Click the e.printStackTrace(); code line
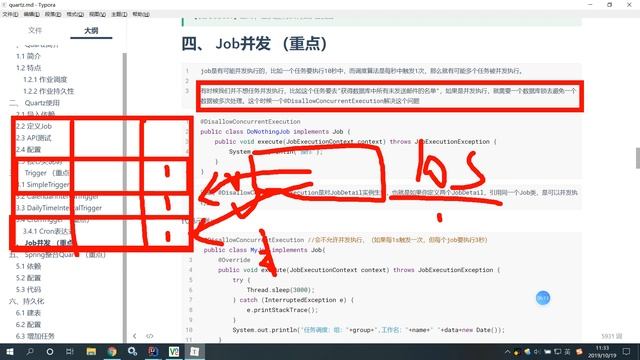 click(282, 310)
